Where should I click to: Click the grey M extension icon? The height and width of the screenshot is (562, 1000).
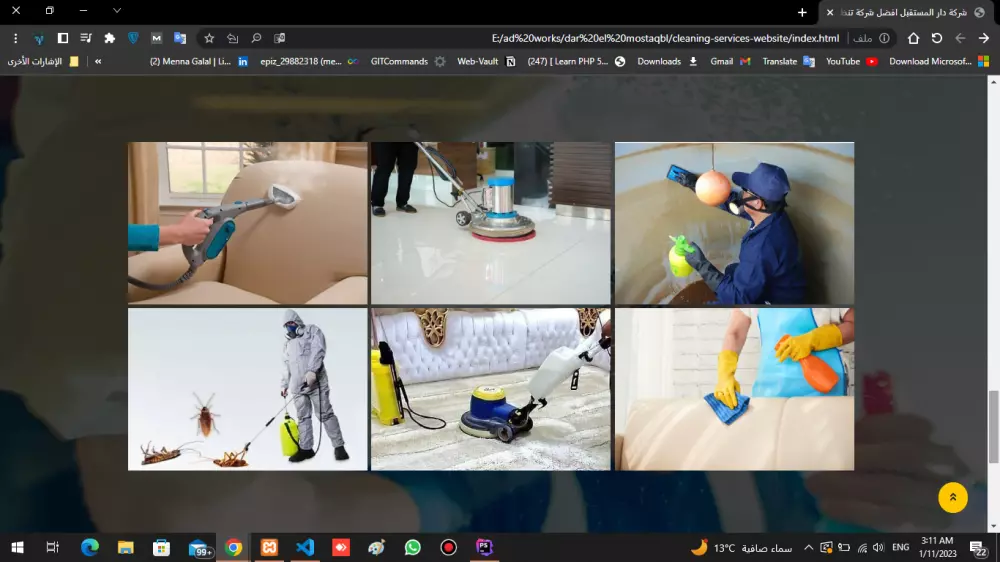click(156, 38)
